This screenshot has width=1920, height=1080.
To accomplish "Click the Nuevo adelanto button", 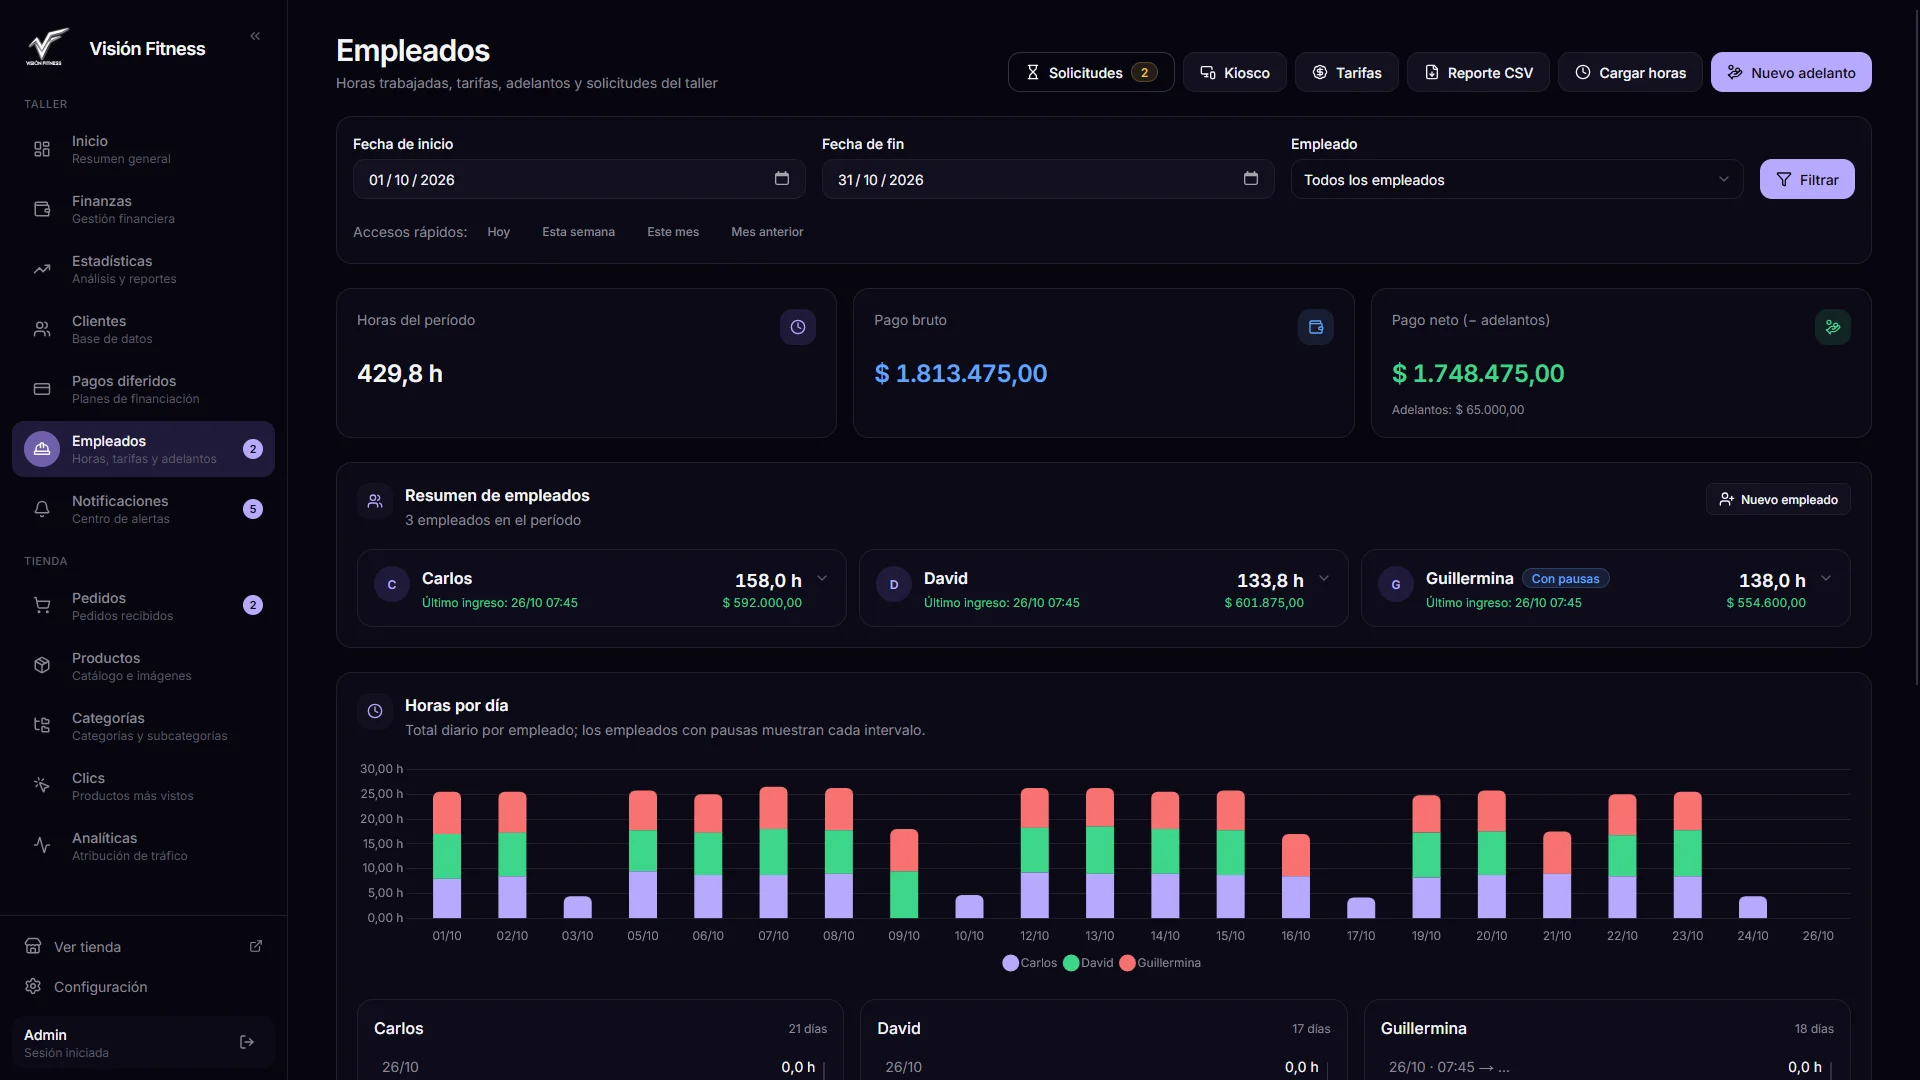I will pos(1791,72).
